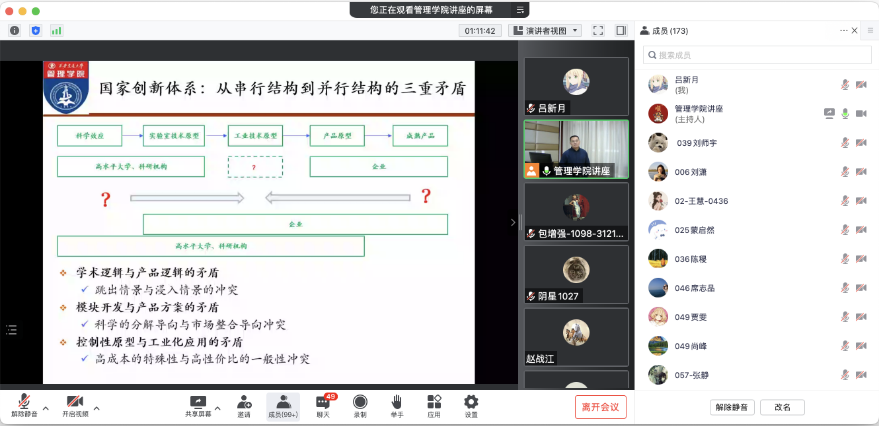Click the network signal status icon
This screenshot has width=879, height=426.
pos(56,31)
